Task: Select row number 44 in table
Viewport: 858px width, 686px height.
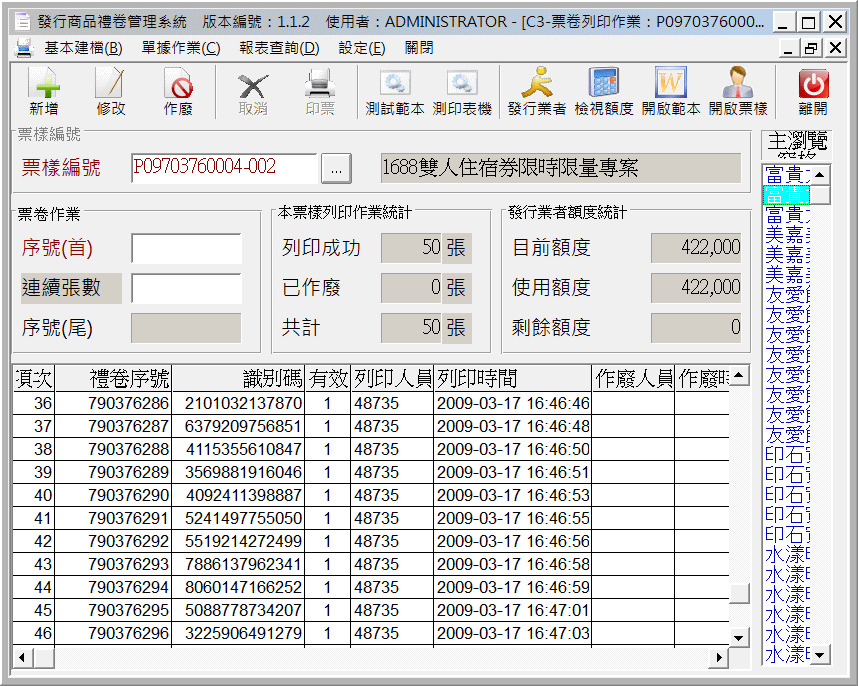Action: point(34,588)
